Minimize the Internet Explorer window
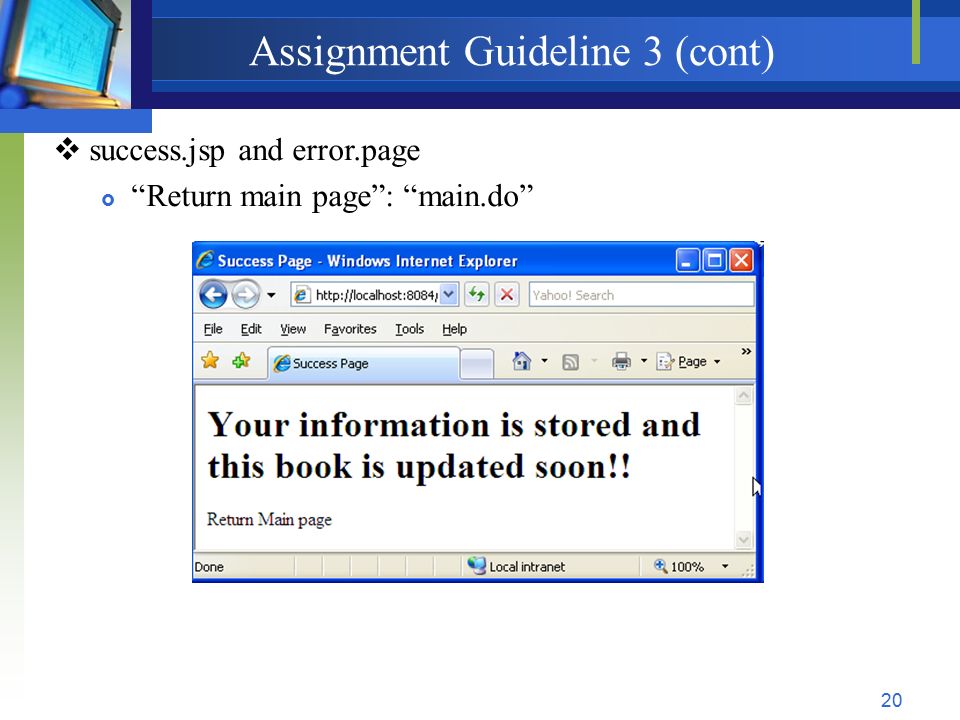960x720 pixels. (688, 260)
